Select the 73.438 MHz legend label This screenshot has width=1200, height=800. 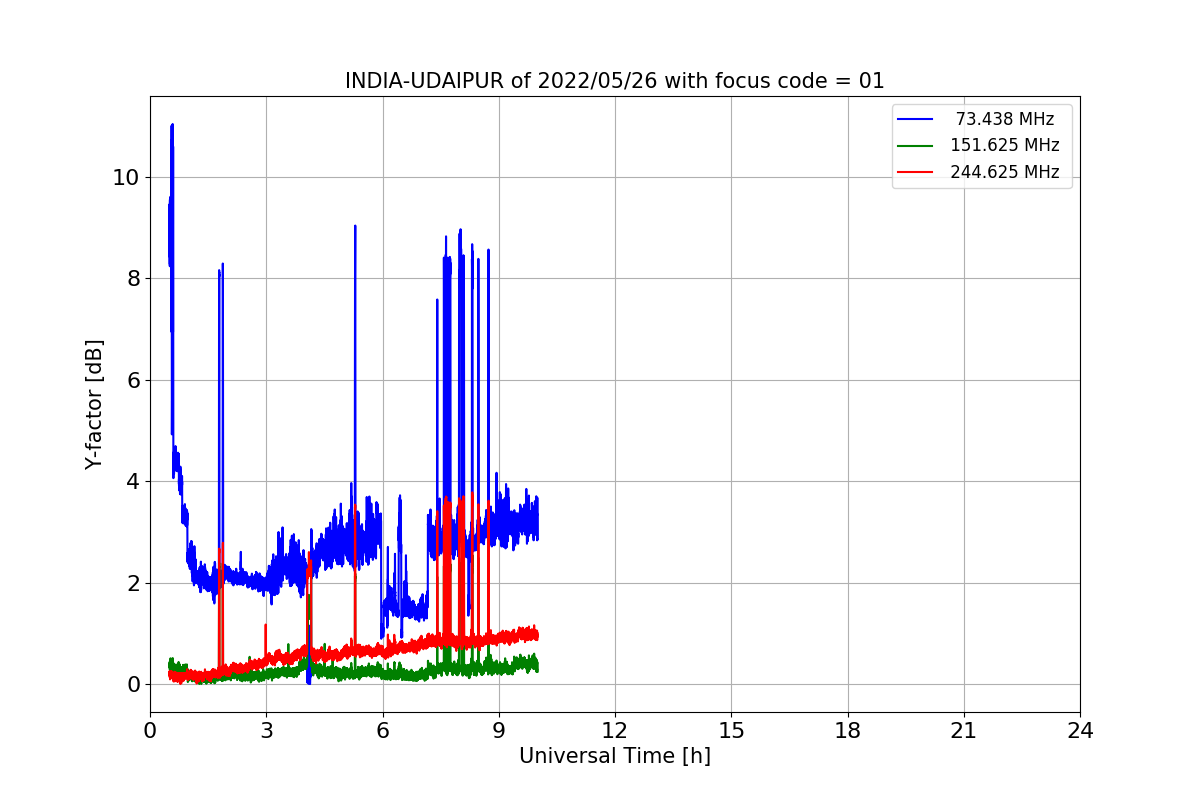coord(1005,119)
